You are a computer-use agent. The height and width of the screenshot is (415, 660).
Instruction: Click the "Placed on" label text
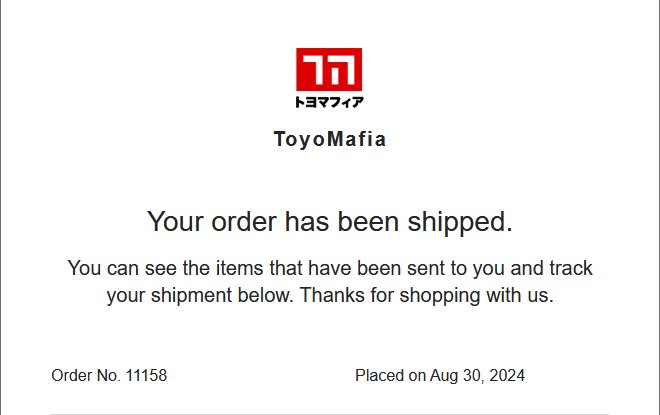pos(391,375)
